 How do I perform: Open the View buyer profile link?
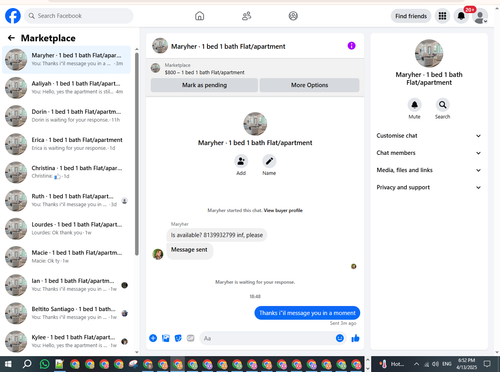point(283,210)
